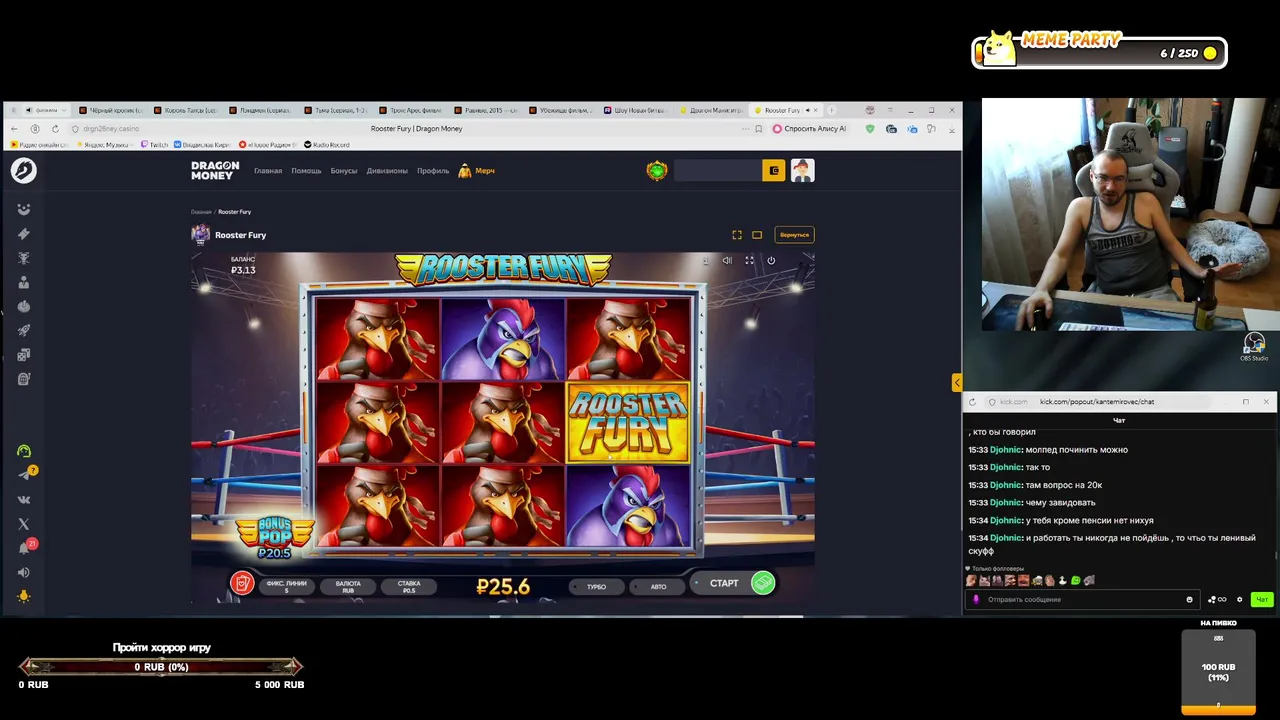Open new browser tab plus button
Screen dimensions: 1280x720
point(832,110)
